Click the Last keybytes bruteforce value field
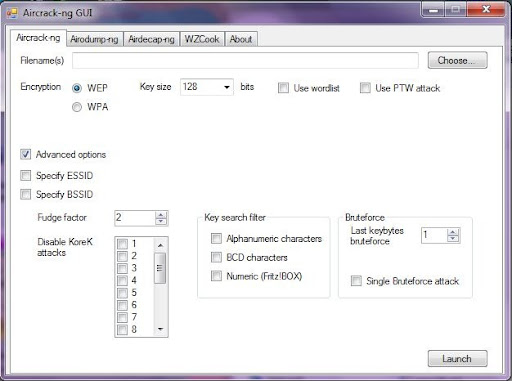The height and width of the screenshot is (381, 512). coord(434,235)
